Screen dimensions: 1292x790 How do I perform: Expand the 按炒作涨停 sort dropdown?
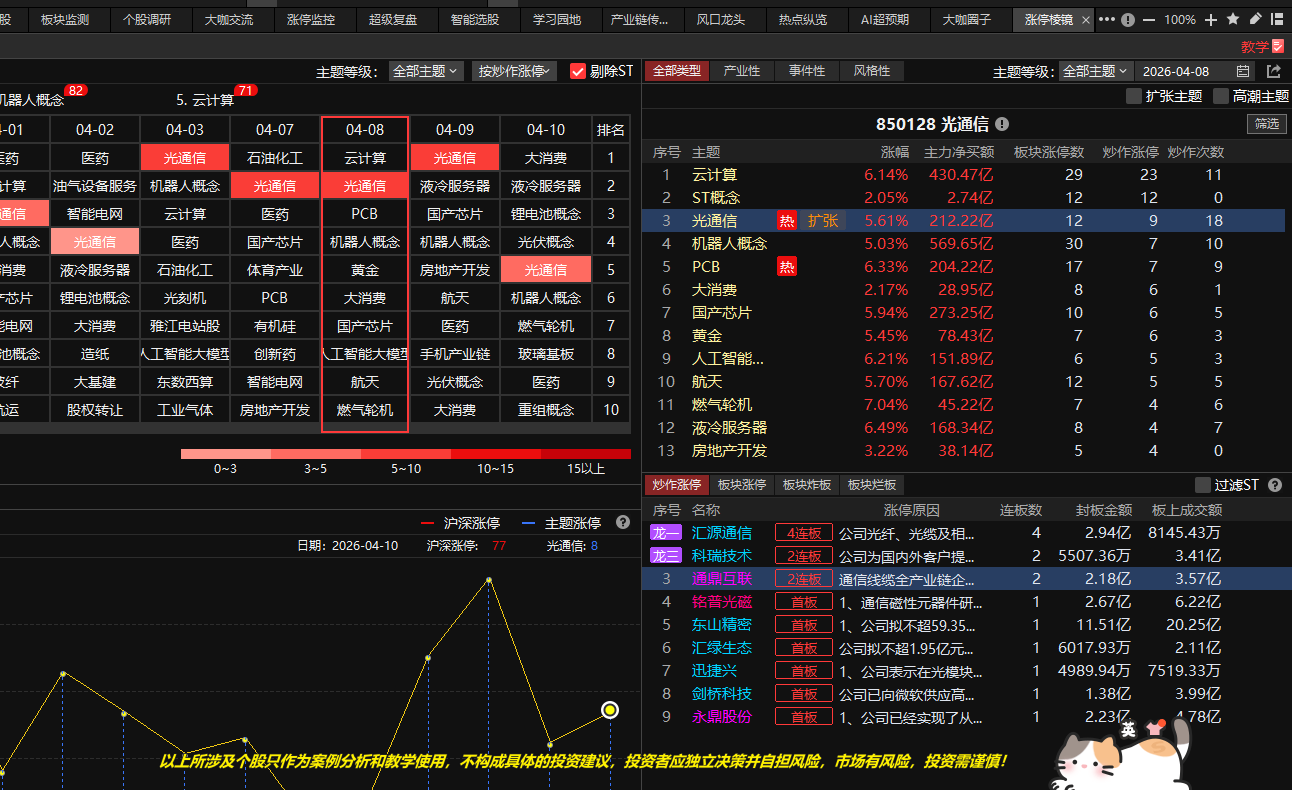coord(514,71)
